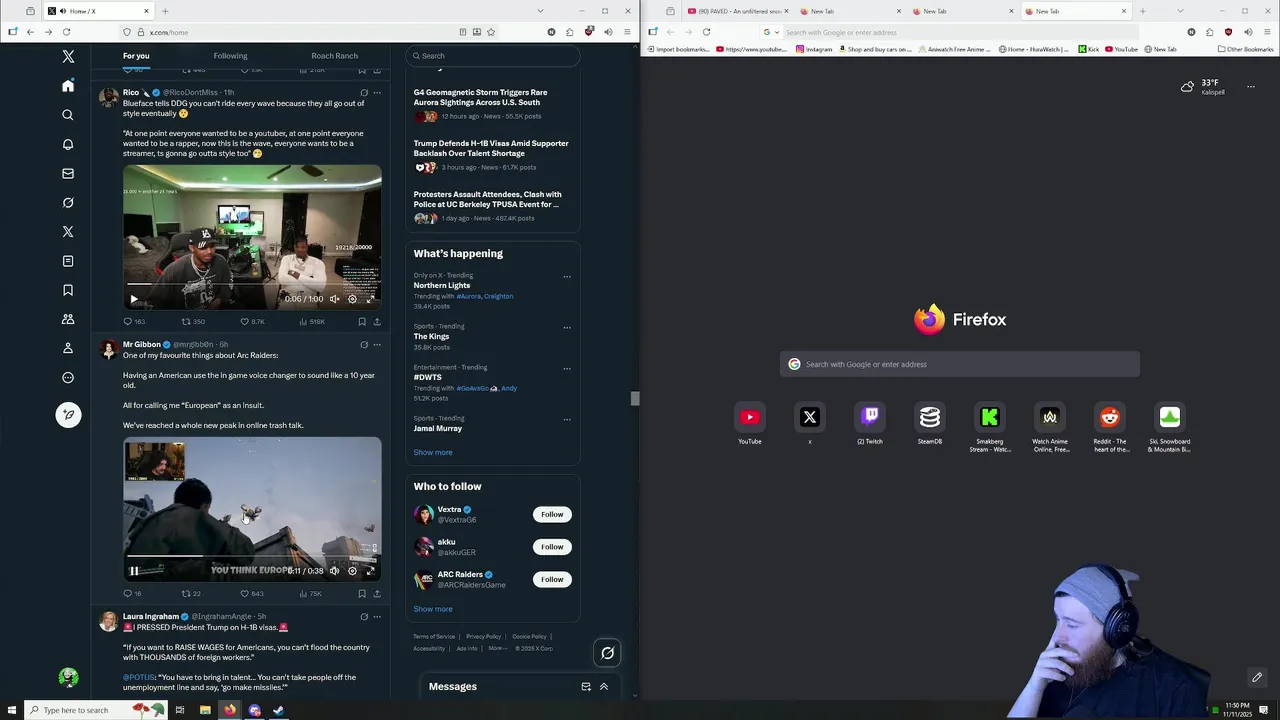Bookmark Rico's post
1280x720 pixels.
pos(362,321)
